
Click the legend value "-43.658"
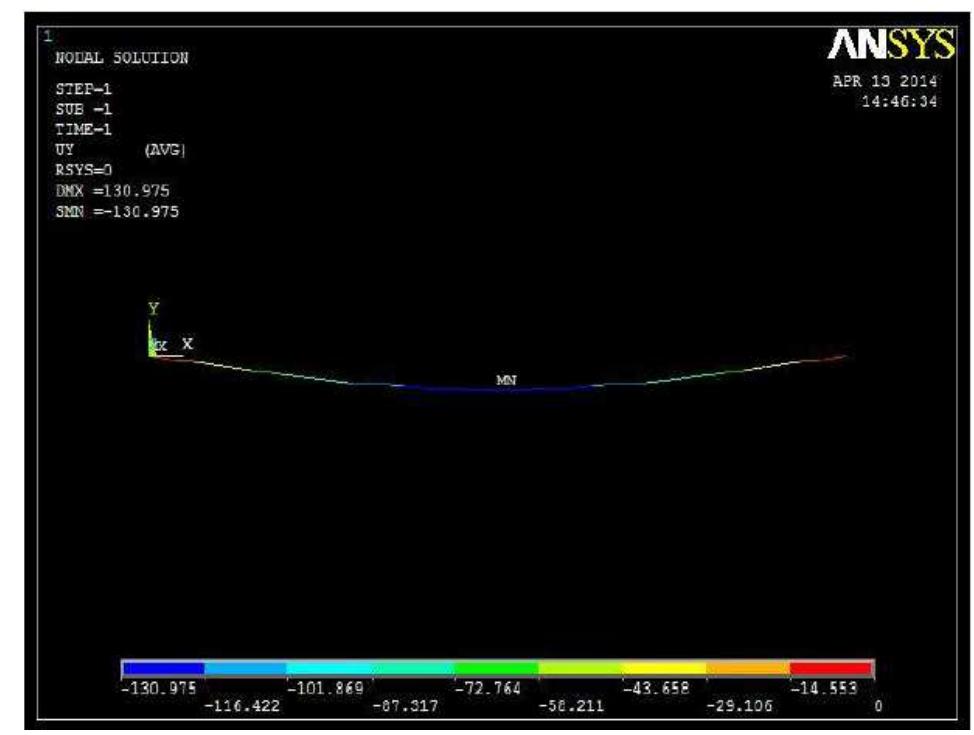pos(656,688)
